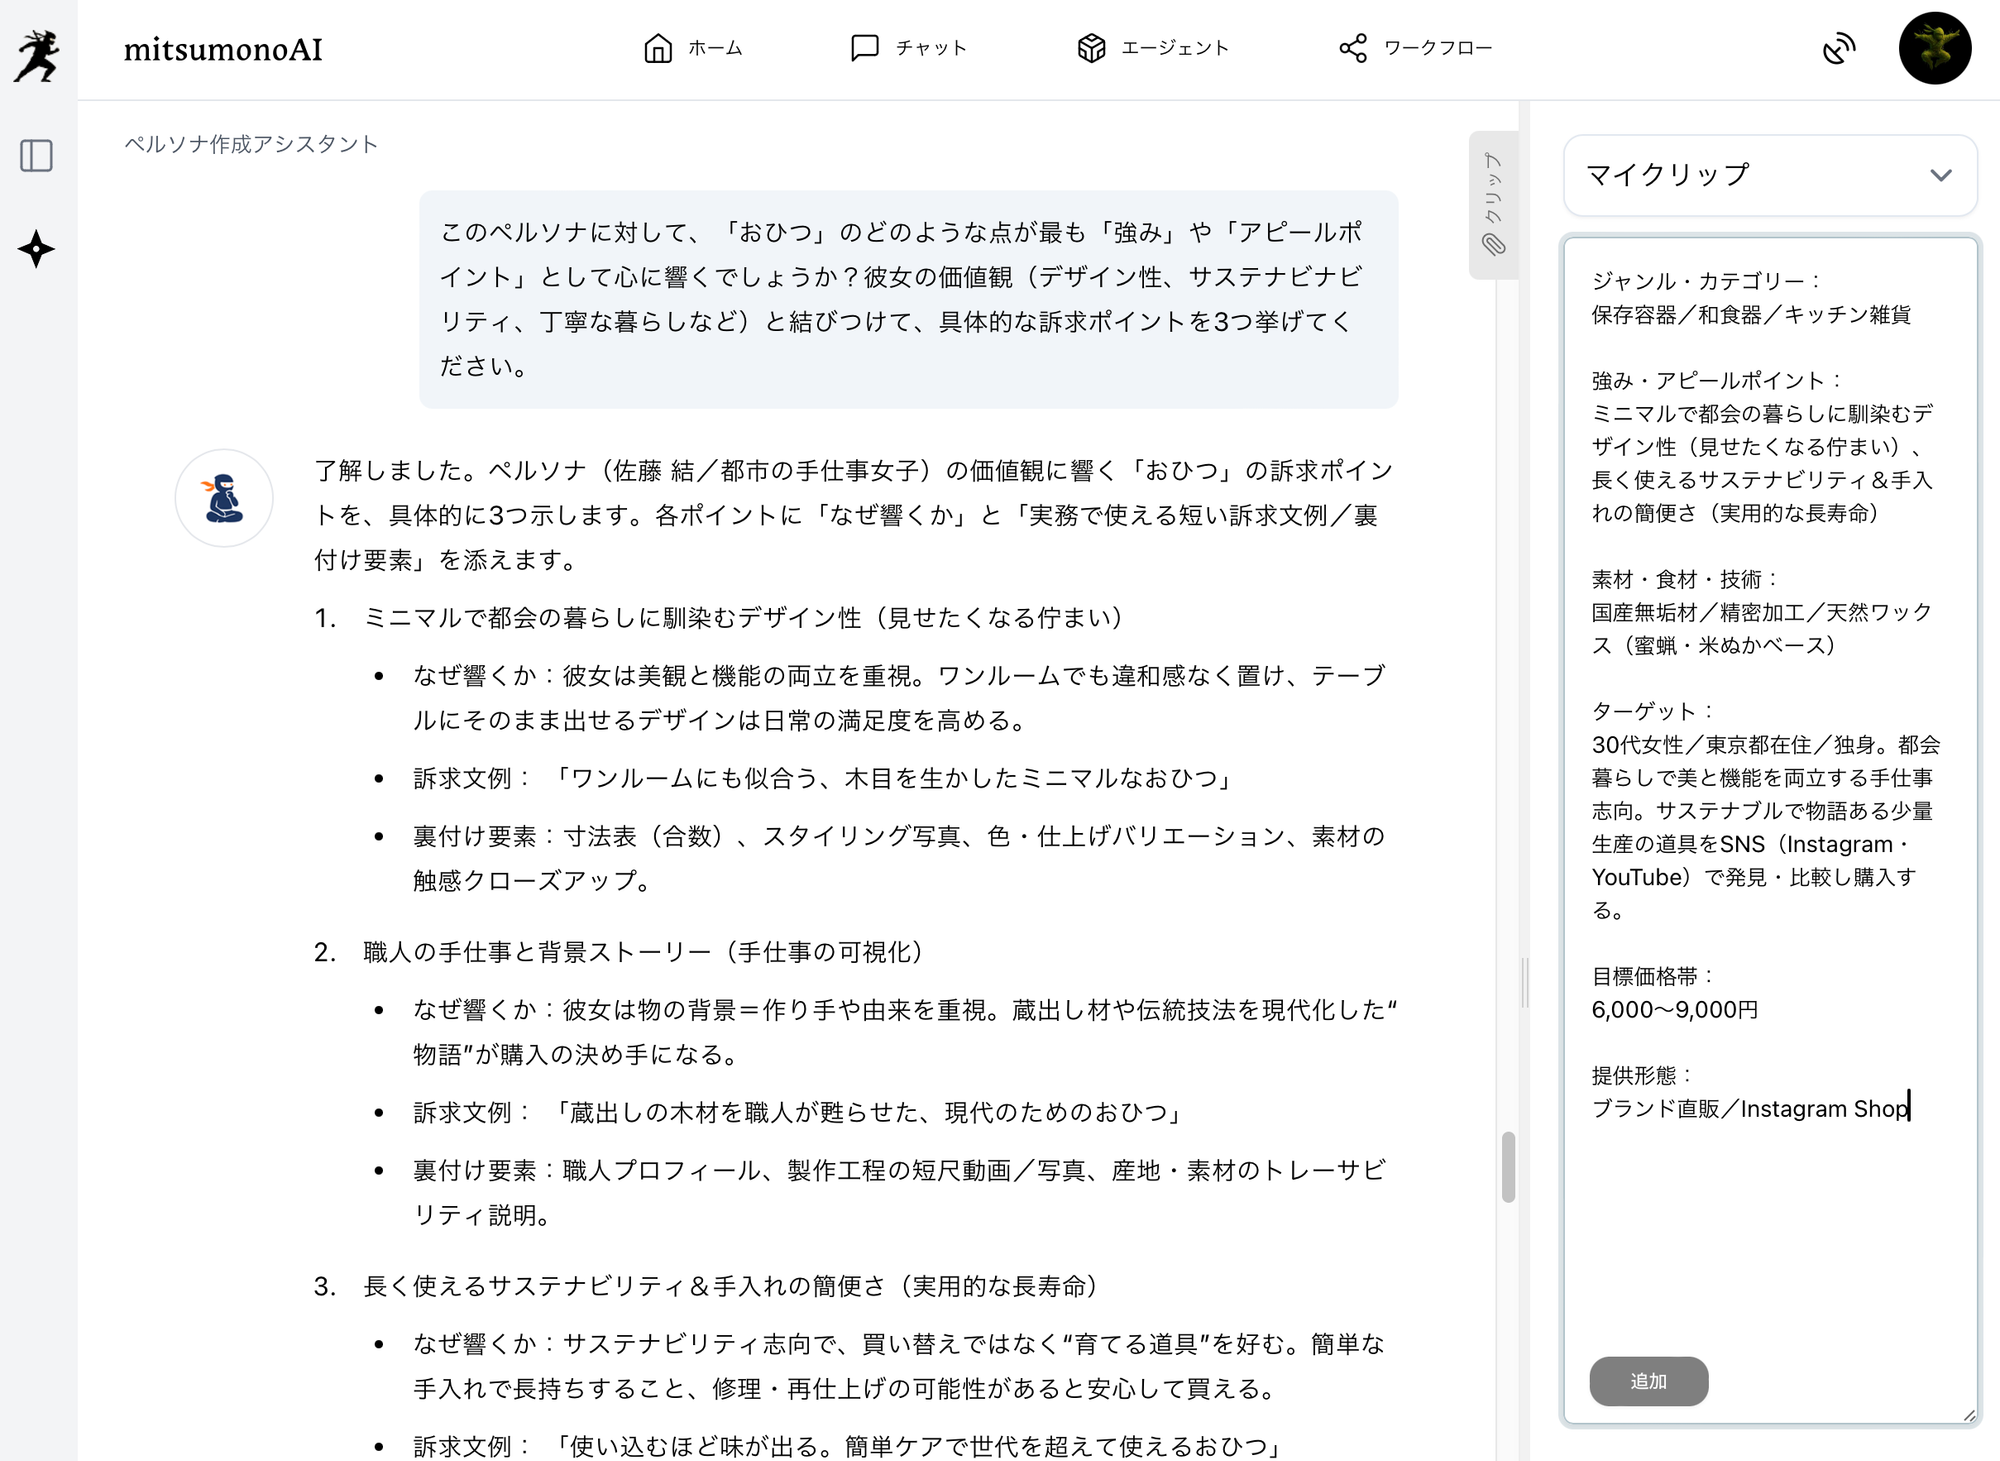Click the agent cube icon
The image size is (2000, 1461).
coord(1091,48)
